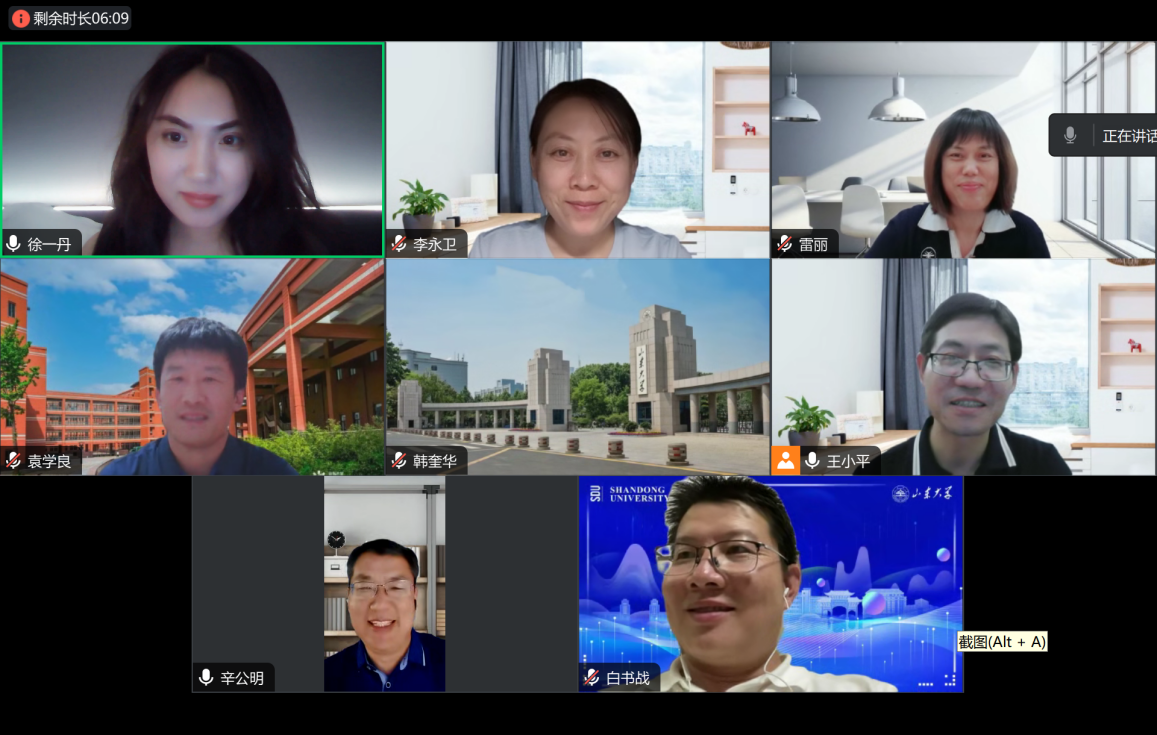The height and width of the screenshot is (735, 1157).
Task: Click the name label 白书战
Action: click(x=628, y=678)
